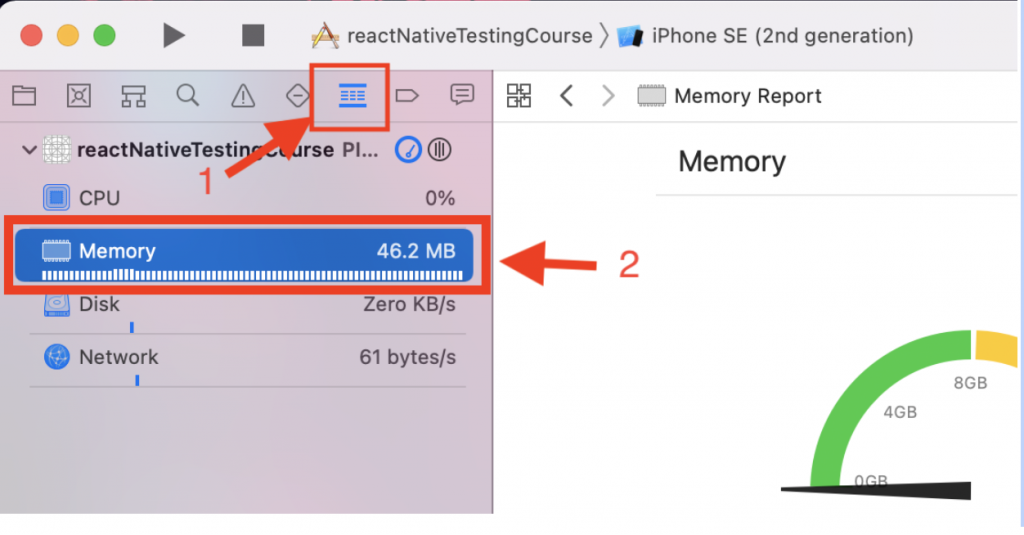Open the Test navigator diamond icon
Viewport: 1024px width, 535px height.
(297, 96)
